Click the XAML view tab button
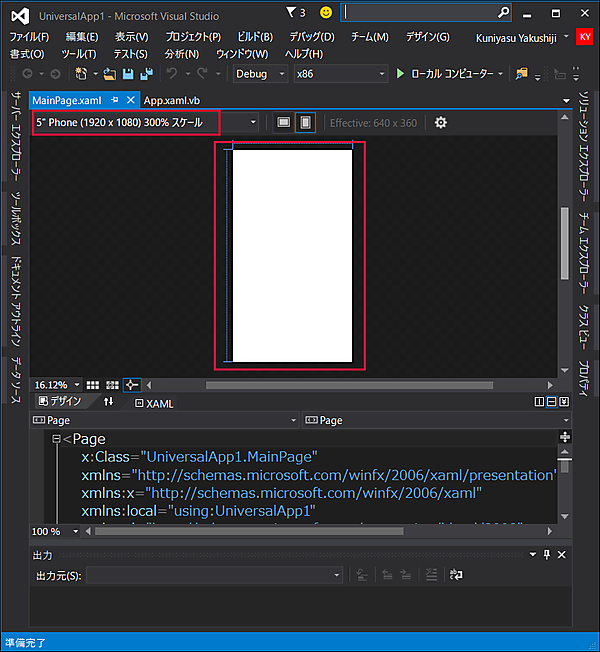Screen dimensions: 600x652 (154, 403)
